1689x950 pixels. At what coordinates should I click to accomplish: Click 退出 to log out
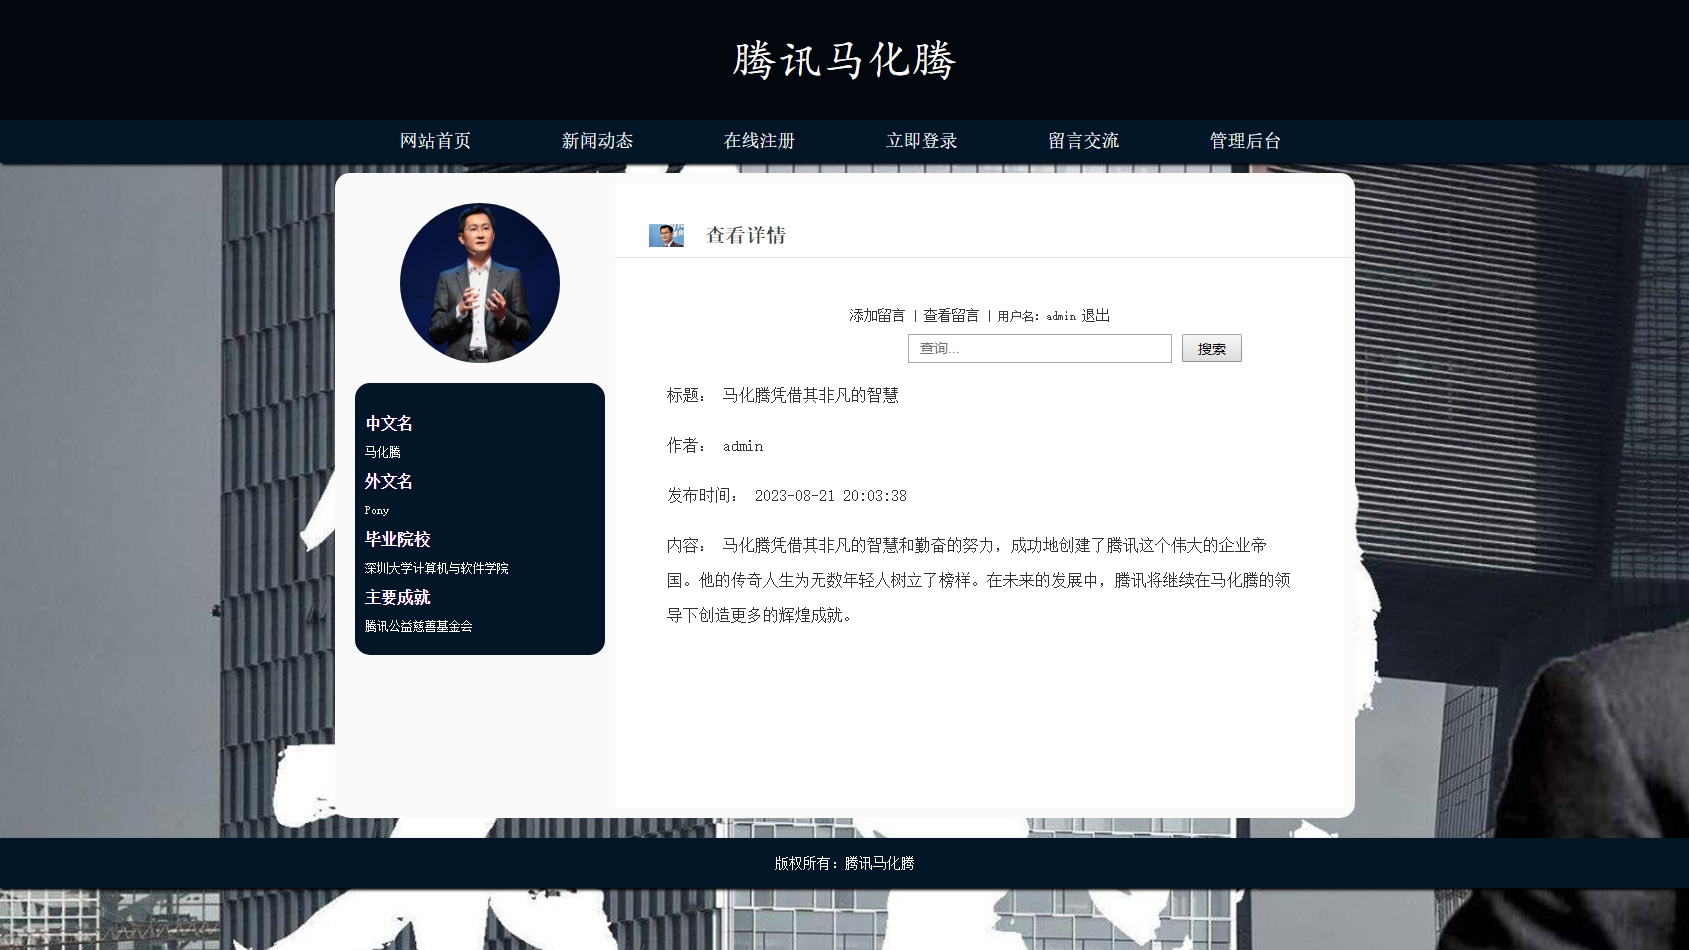(x=1095, y=316)
